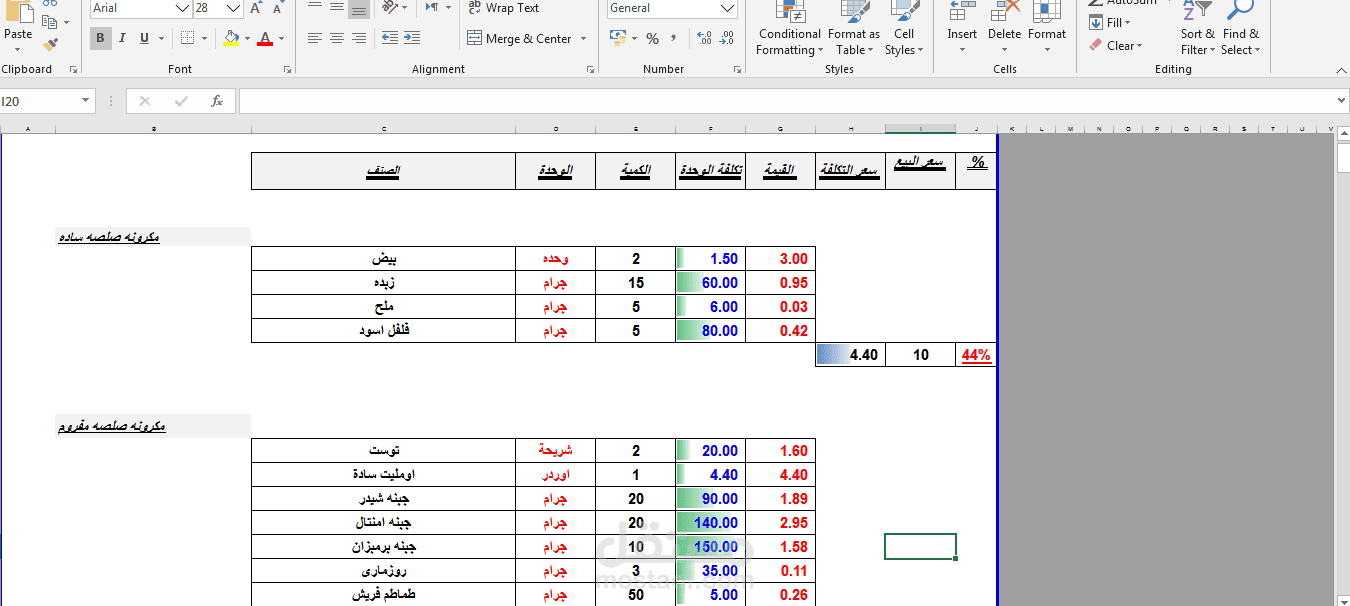Increase indent icon
This screenshot has height=606, width=1350.
click(x=411, y=39)
